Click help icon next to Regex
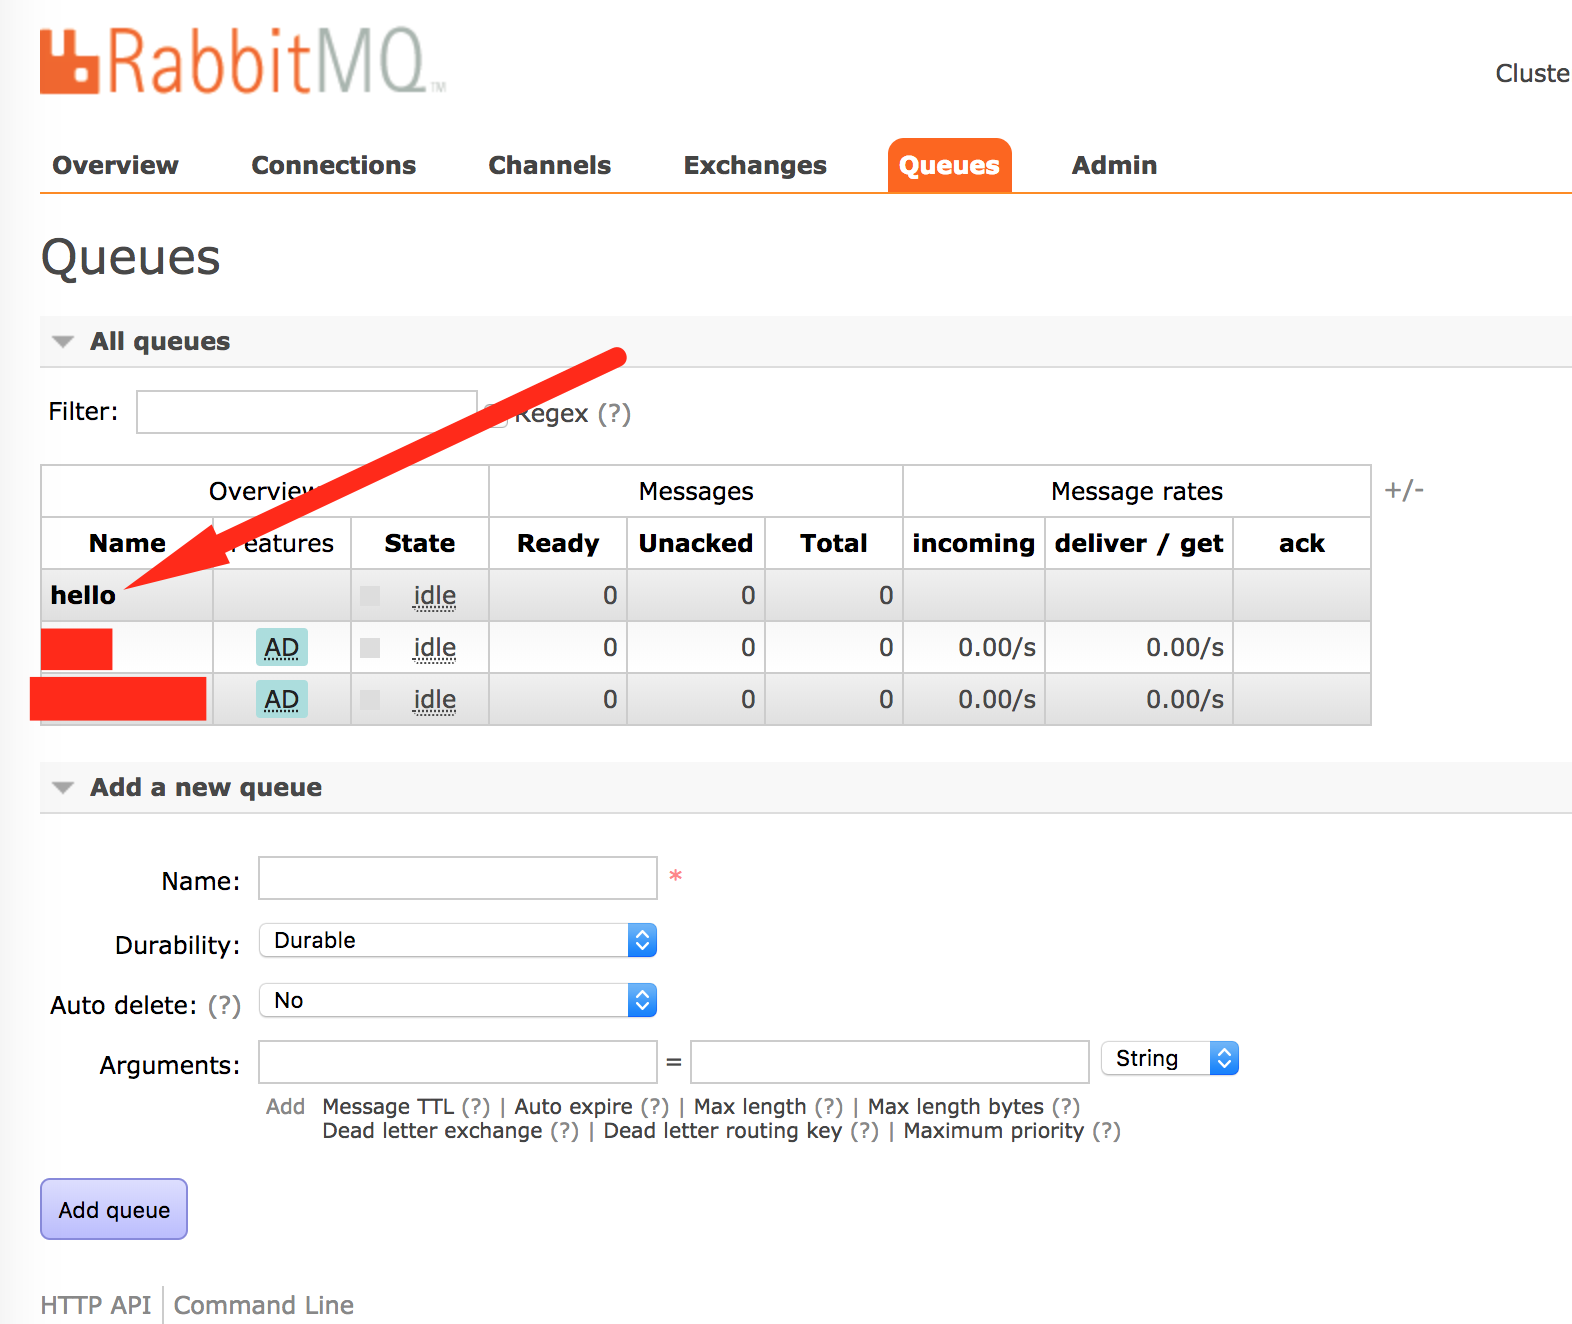This screenshot has height=1324, width=1572. click(x=614, y=413)
